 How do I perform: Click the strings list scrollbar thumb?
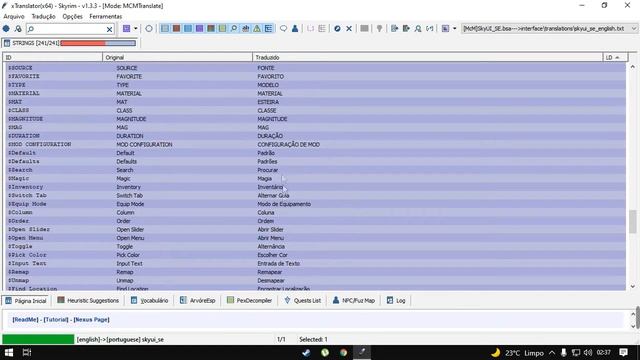click(633, 221)
